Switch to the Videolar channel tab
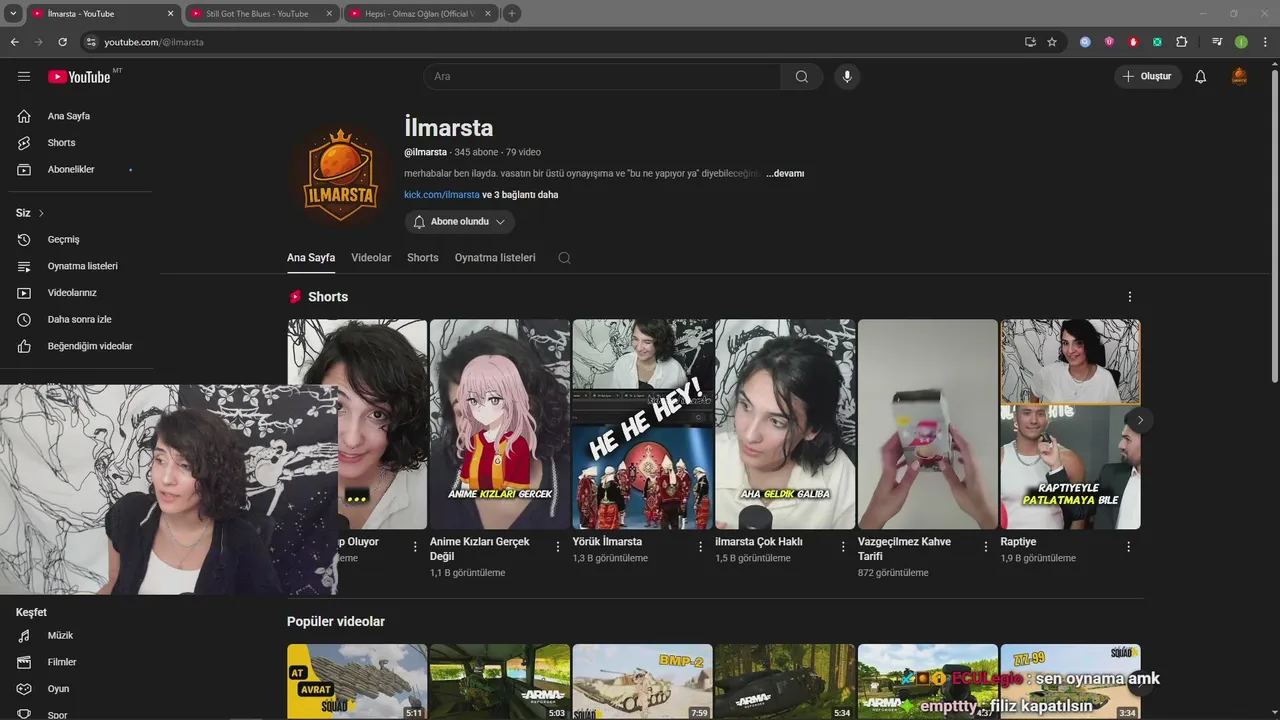 371,258
